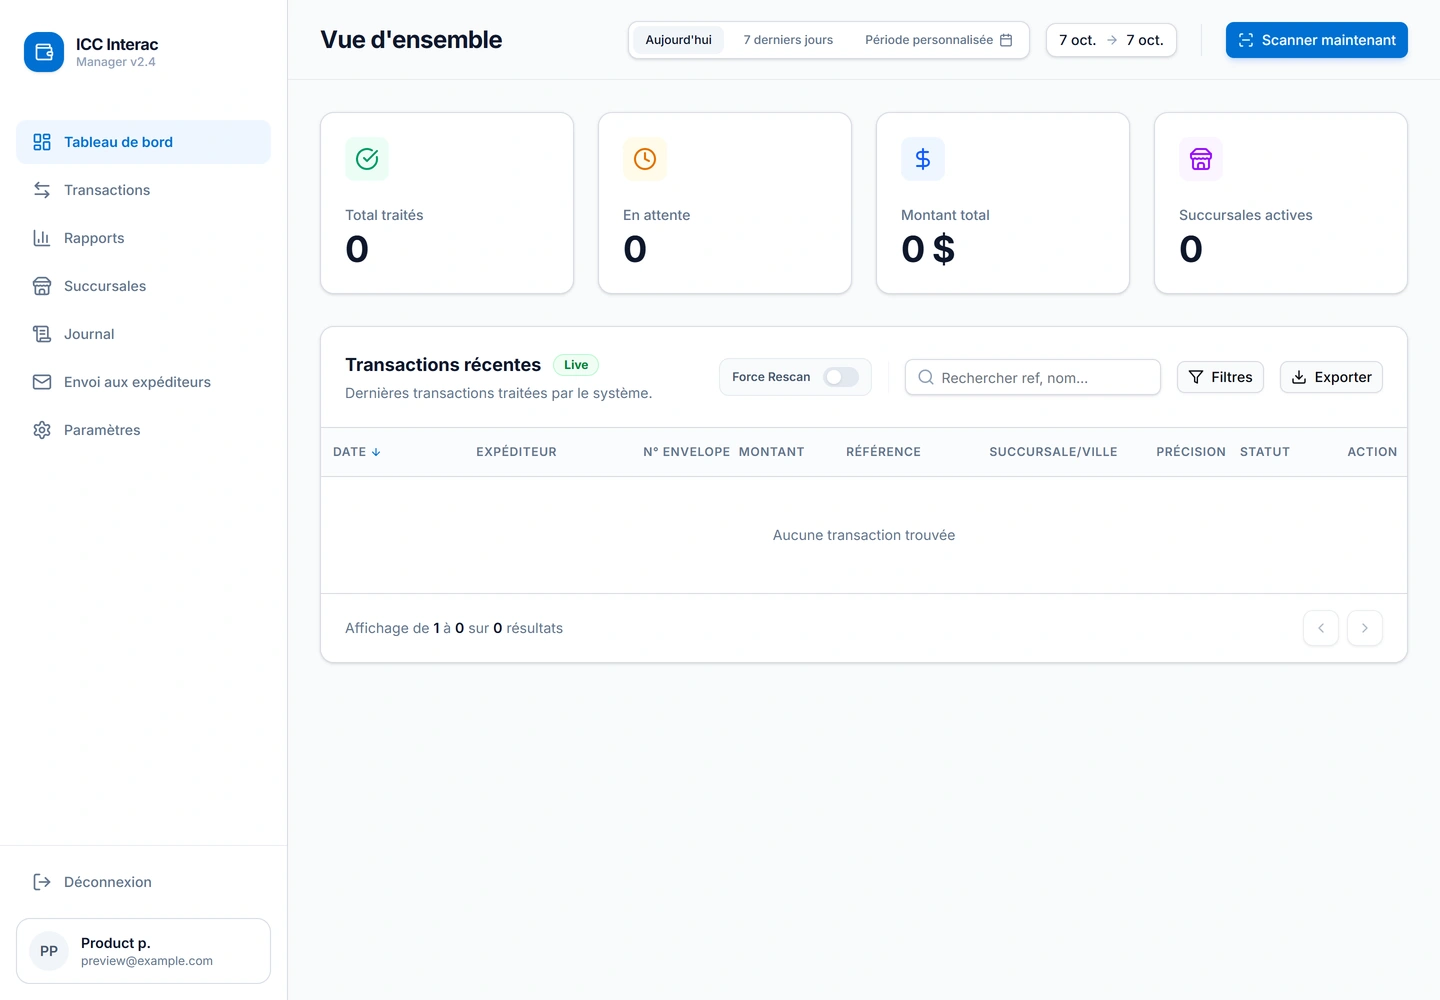
Task: Click the orange clock icon on En attente
Action: [645, 159]
